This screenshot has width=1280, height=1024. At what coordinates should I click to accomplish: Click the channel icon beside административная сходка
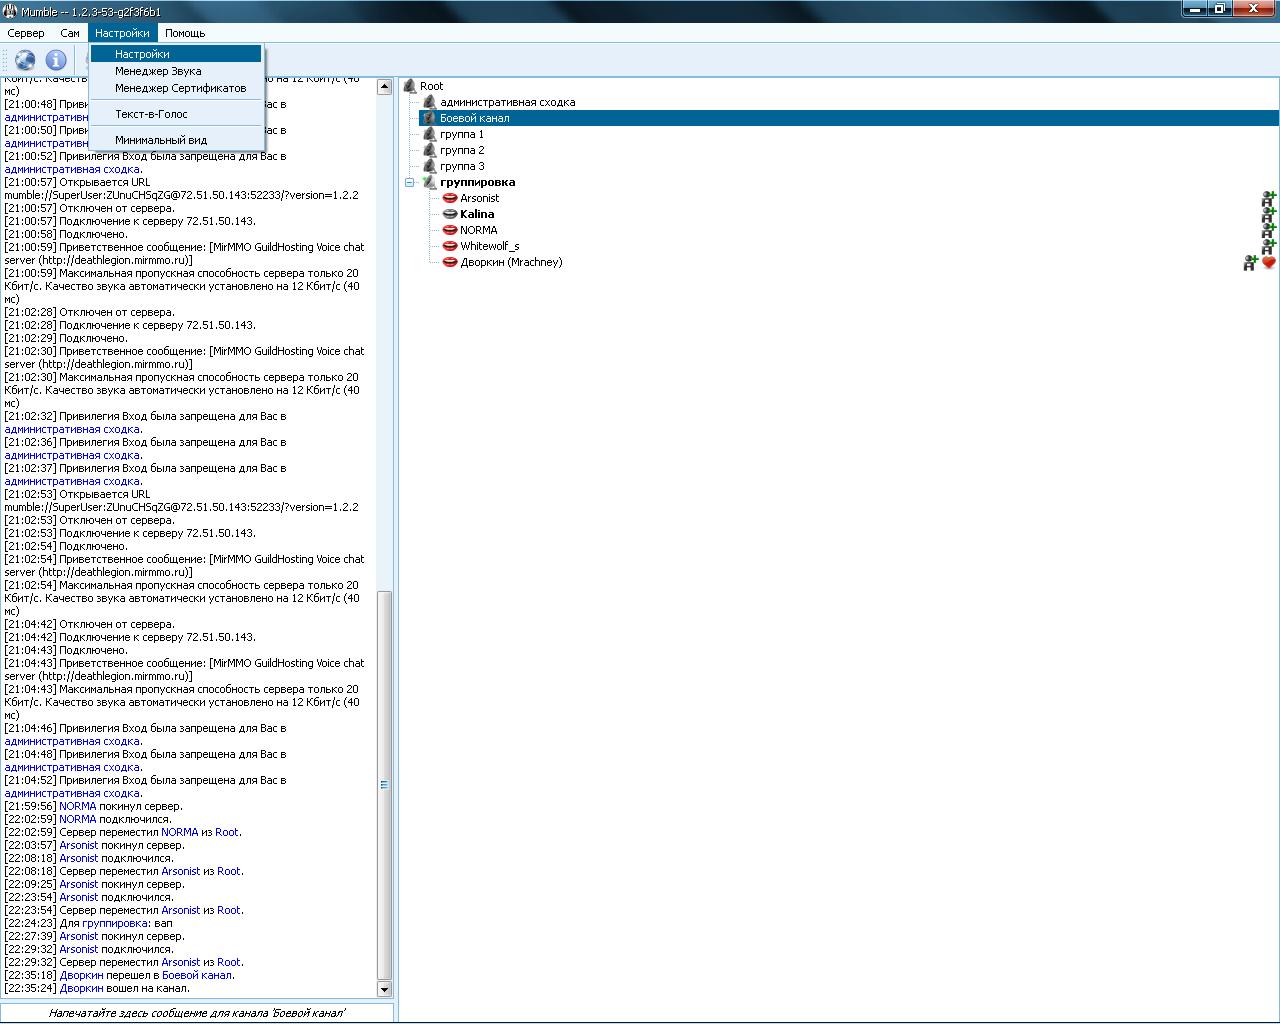point(429,102)
